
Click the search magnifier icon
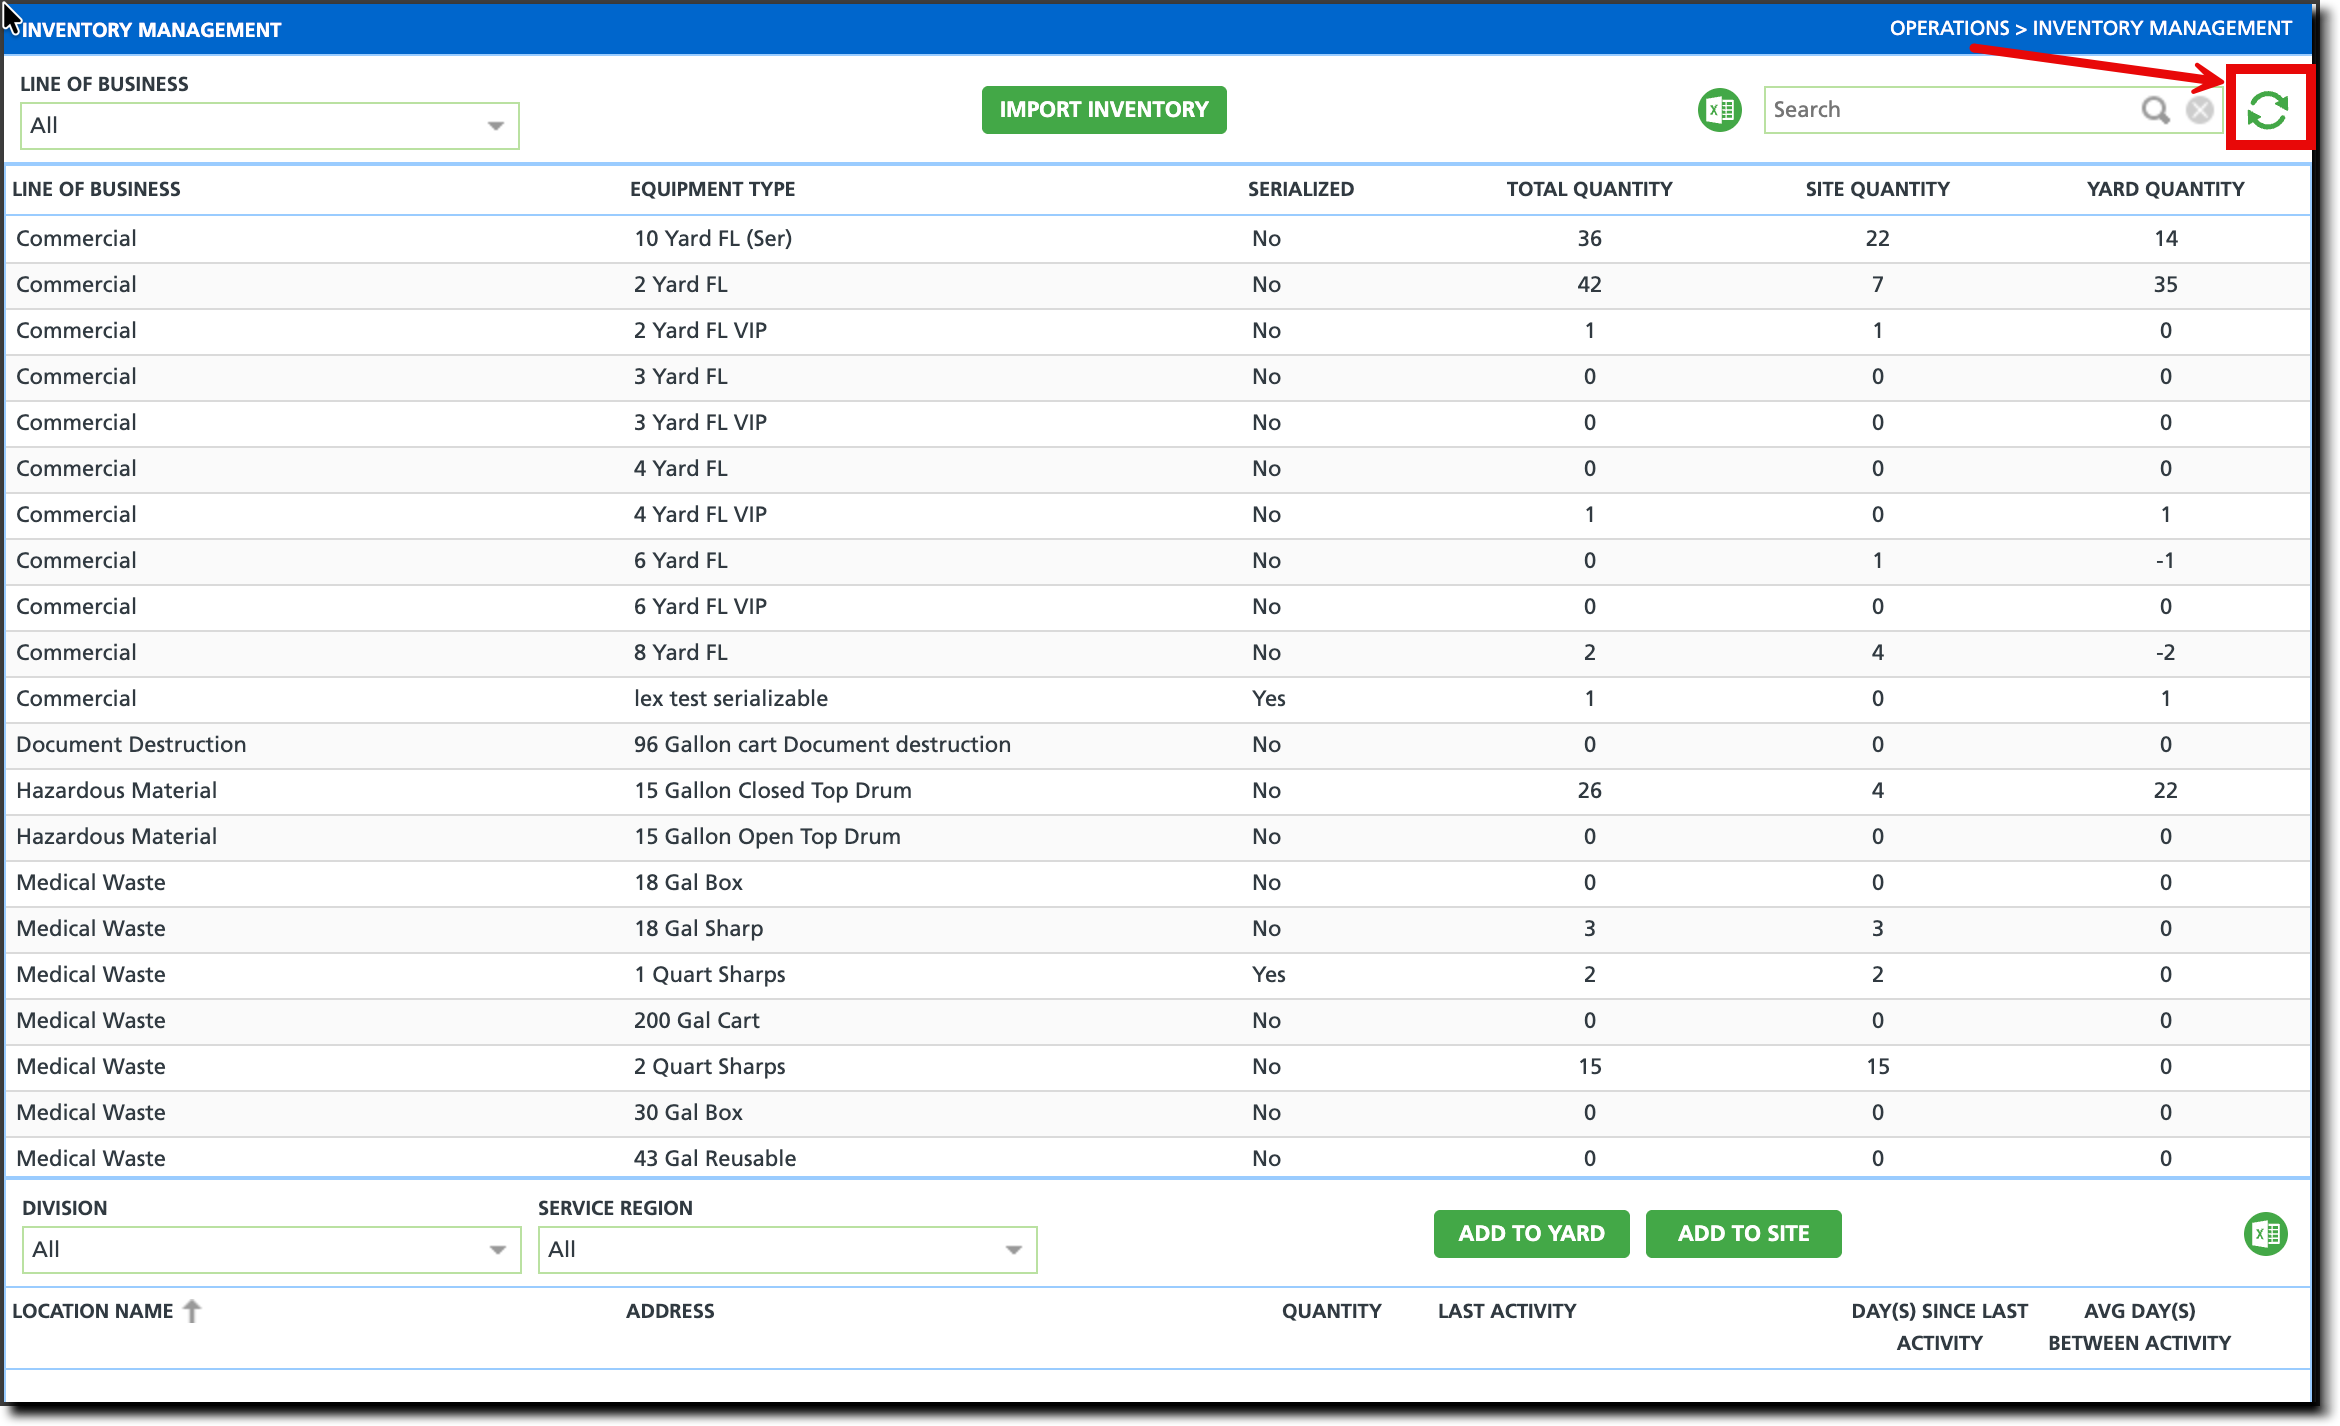click(2154, 110)
